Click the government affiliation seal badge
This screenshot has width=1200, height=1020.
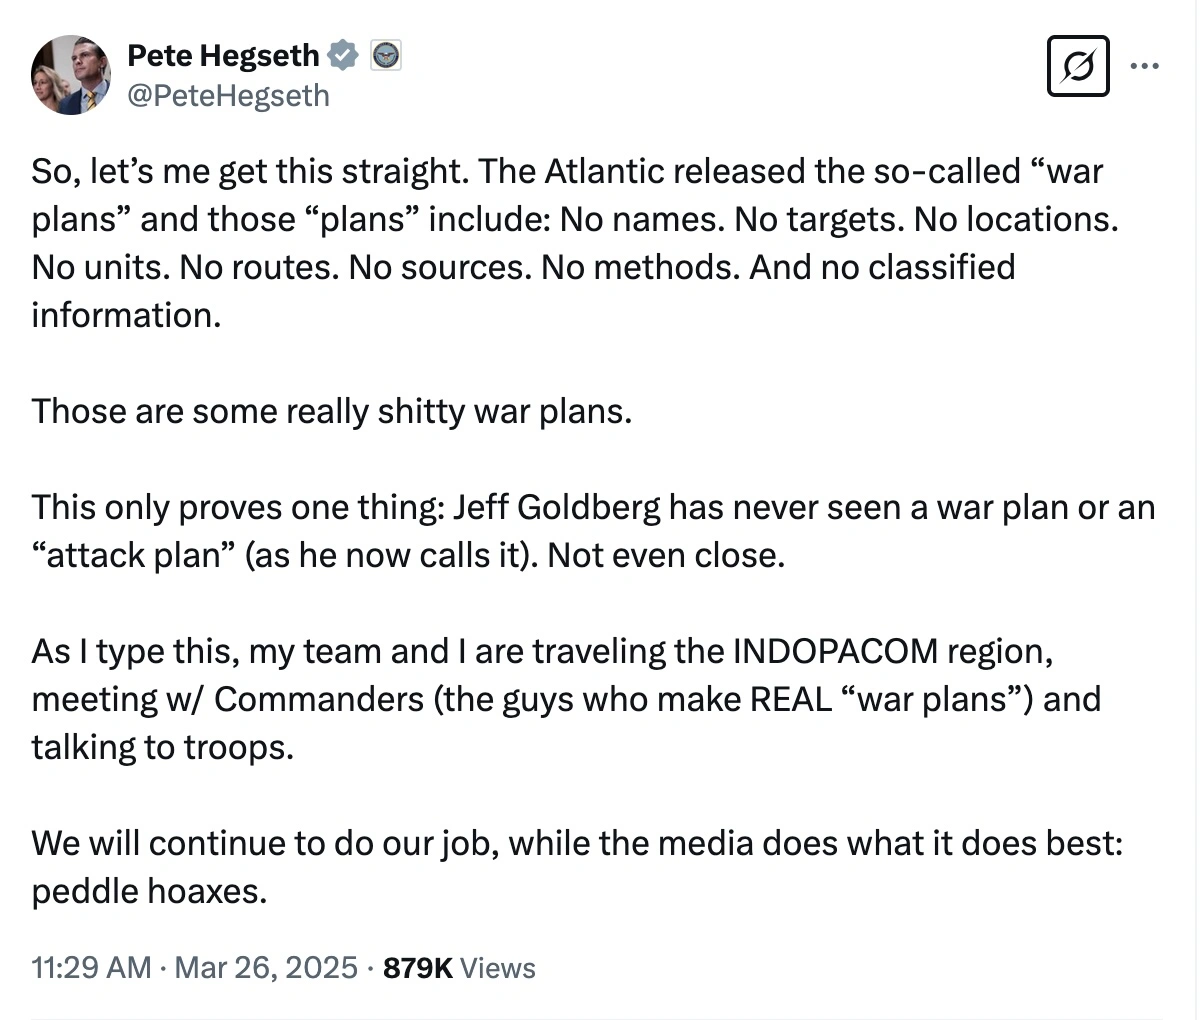[386, 56]
